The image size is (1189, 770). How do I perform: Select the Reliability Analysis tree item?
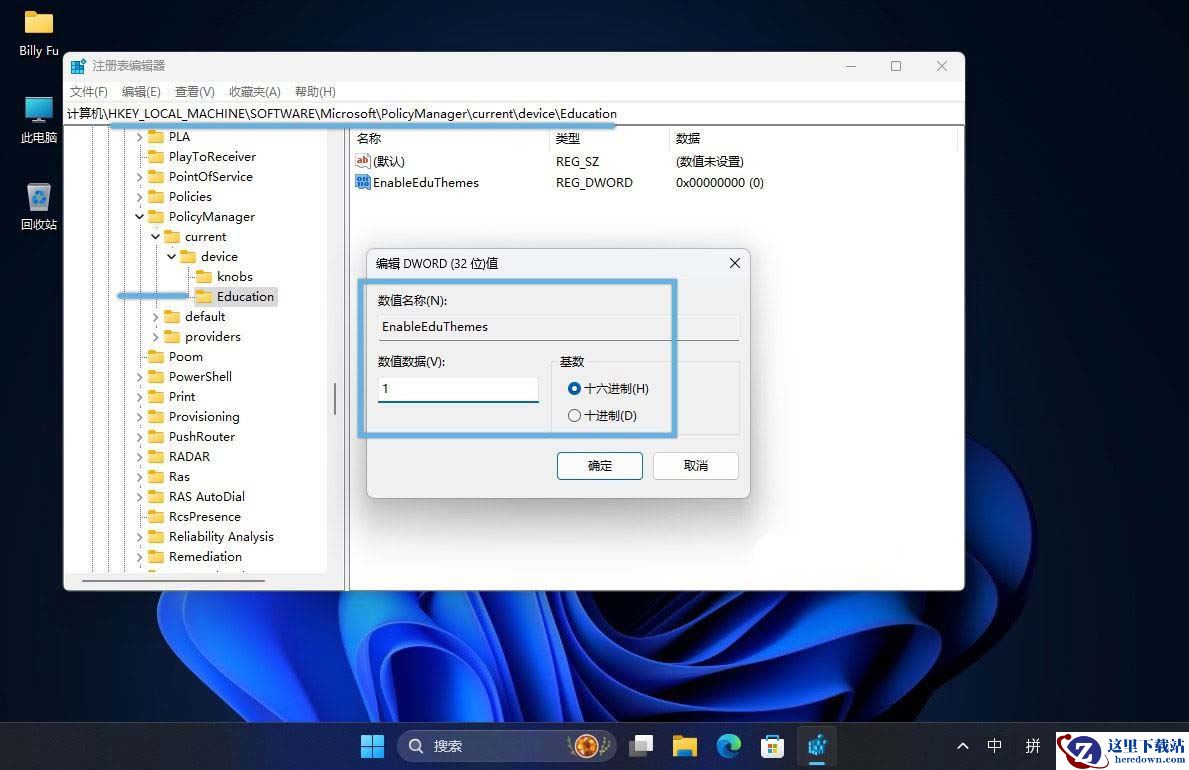(221, 536)
